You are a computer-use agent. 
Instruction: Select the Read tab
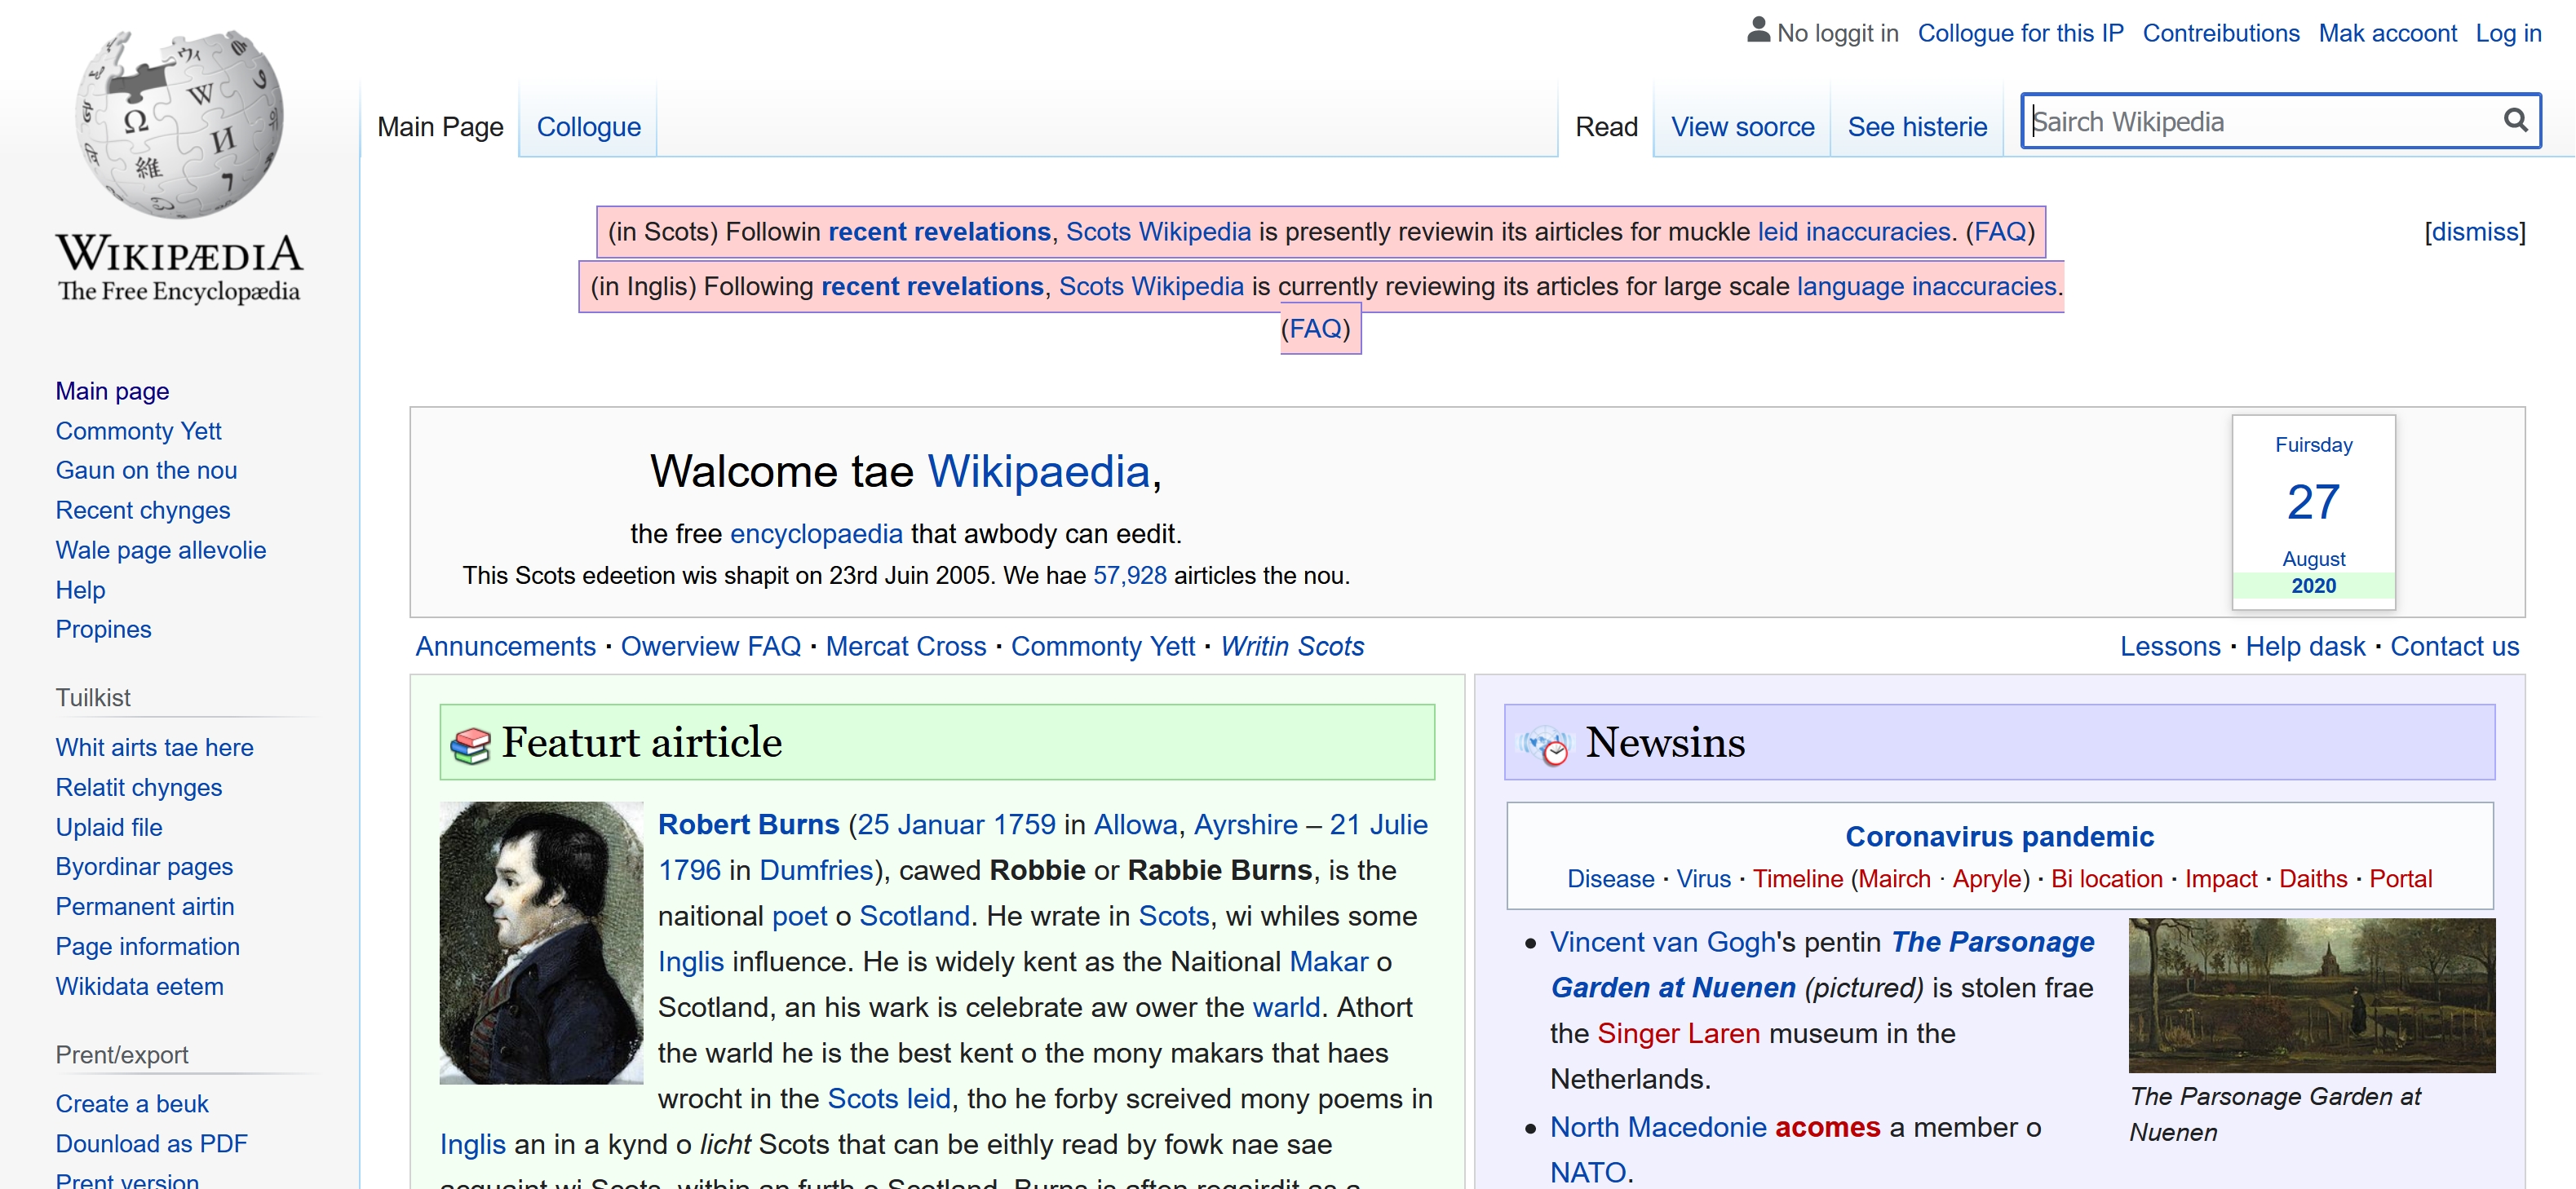point(1606,127)
